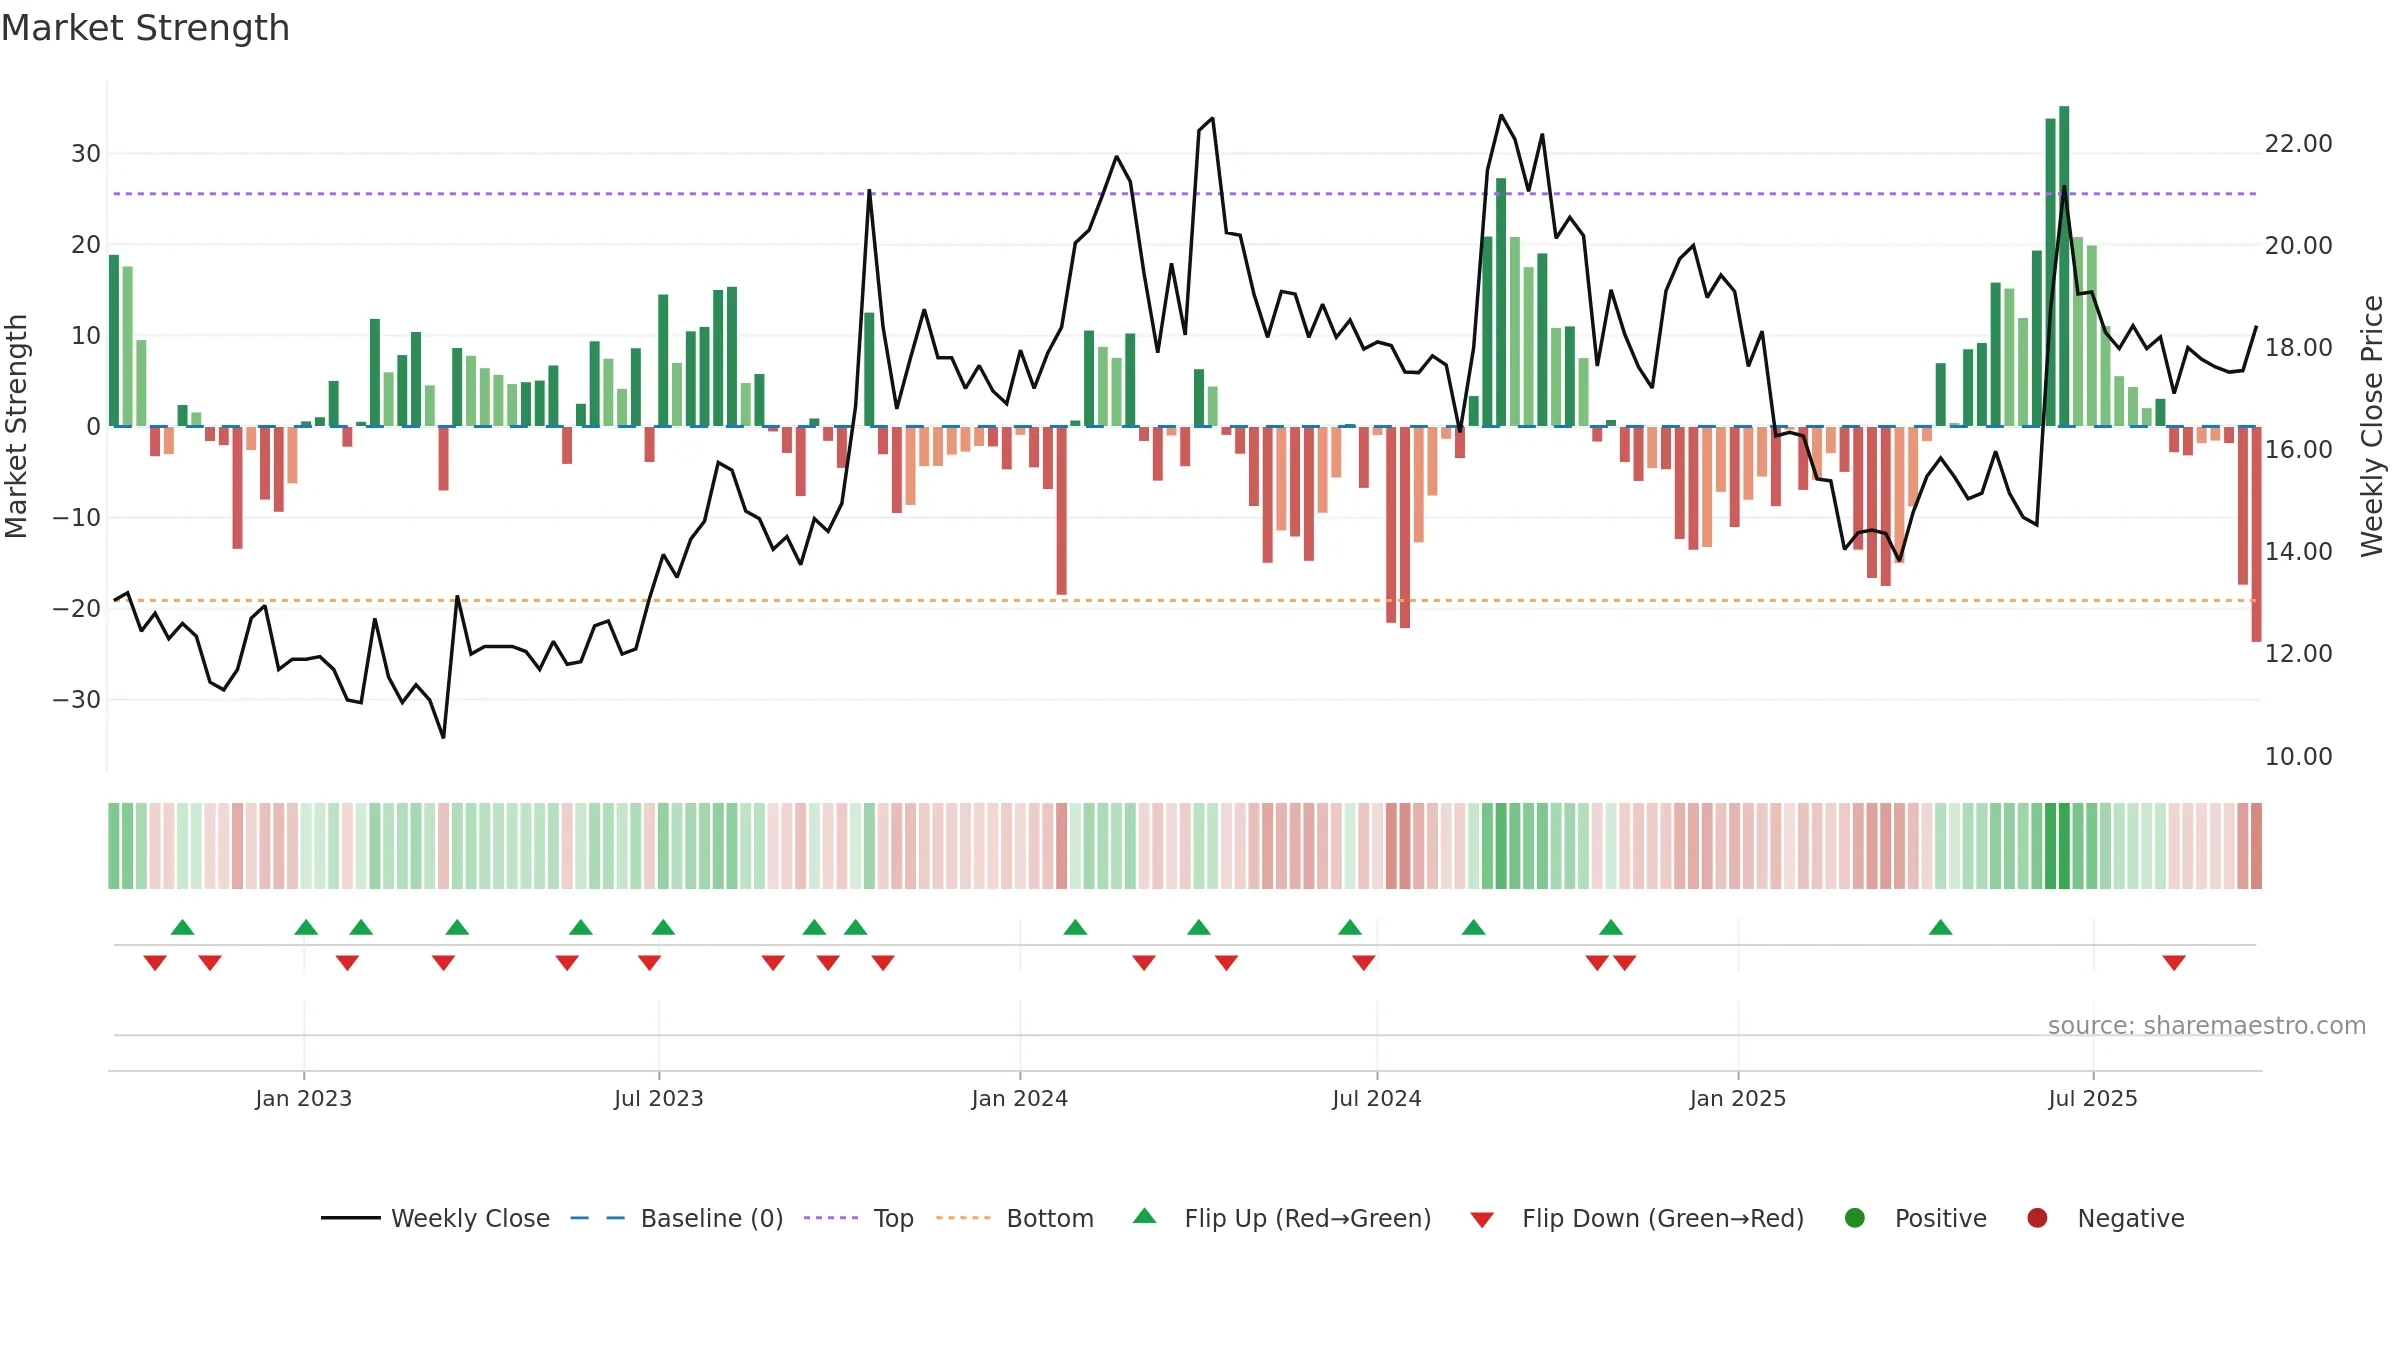Click the first green cell of the heat strip
Viewport: 2400px width, 1350px height.
coord(114,846)
